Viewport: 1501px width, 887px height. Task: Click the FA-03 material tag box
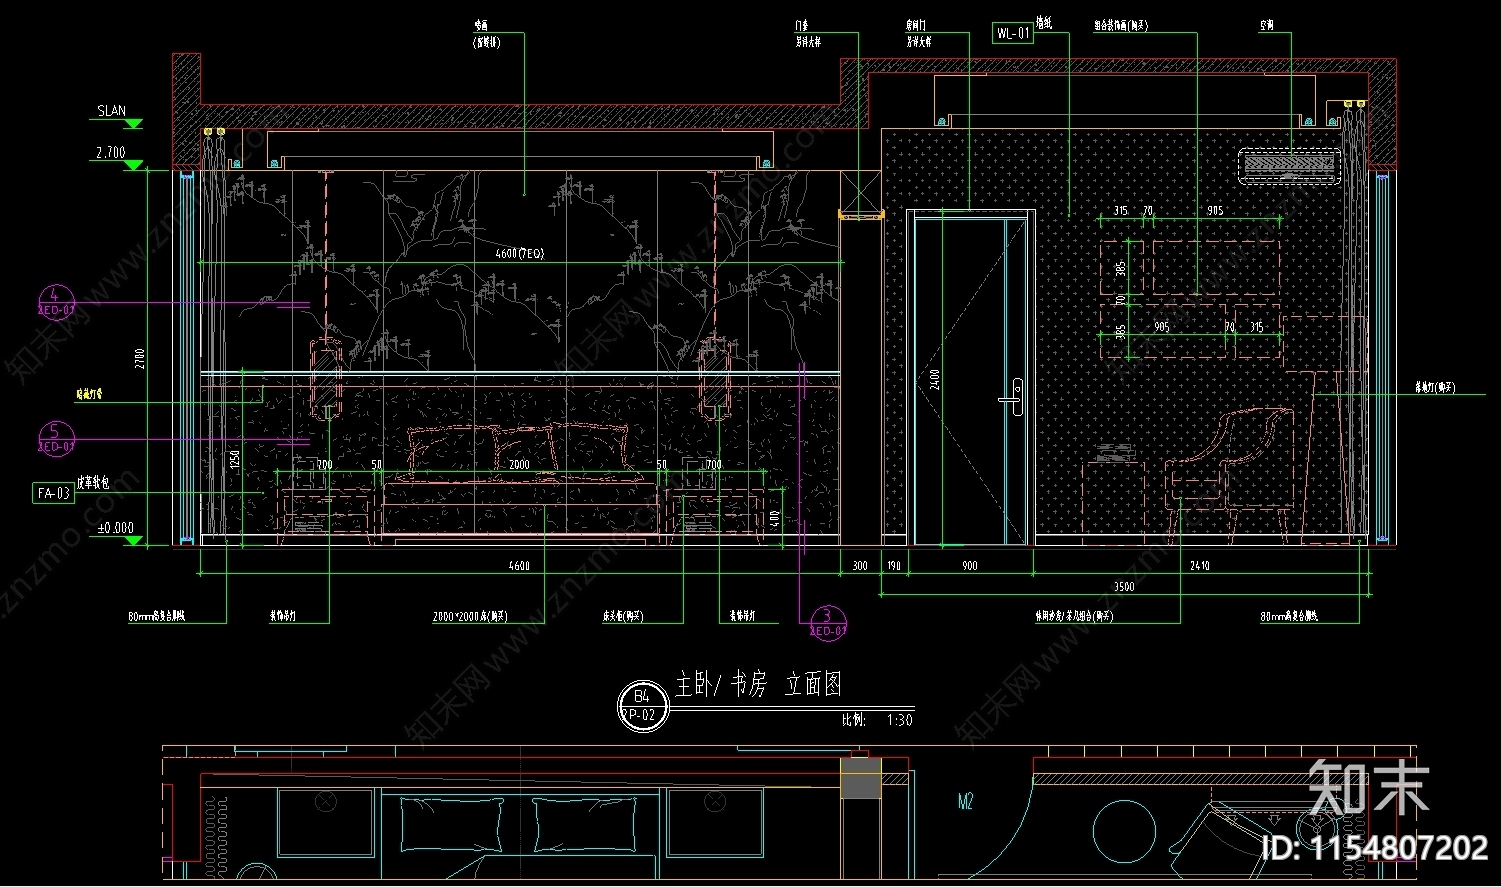(x=54, y=493)
